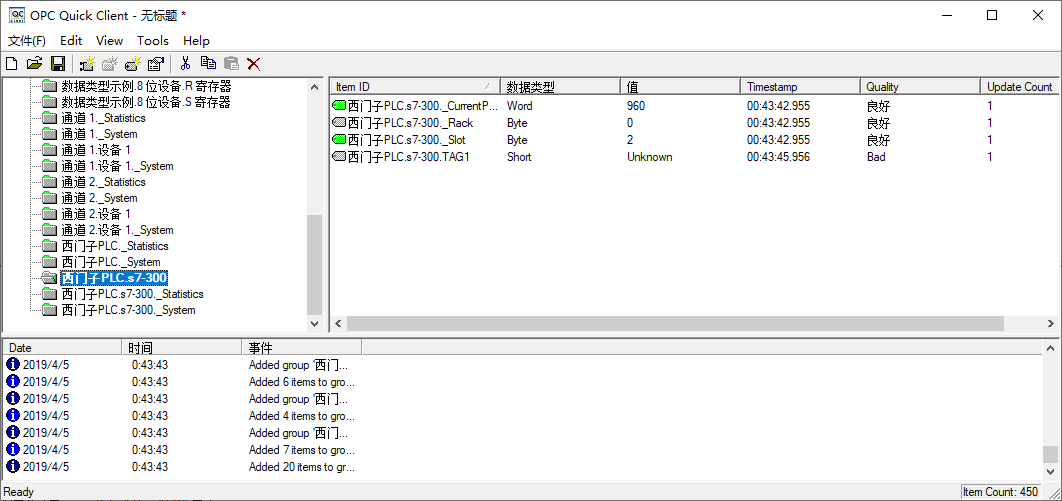Click the 数据类型 column header
1062x501 pixels.
(560, 87)
